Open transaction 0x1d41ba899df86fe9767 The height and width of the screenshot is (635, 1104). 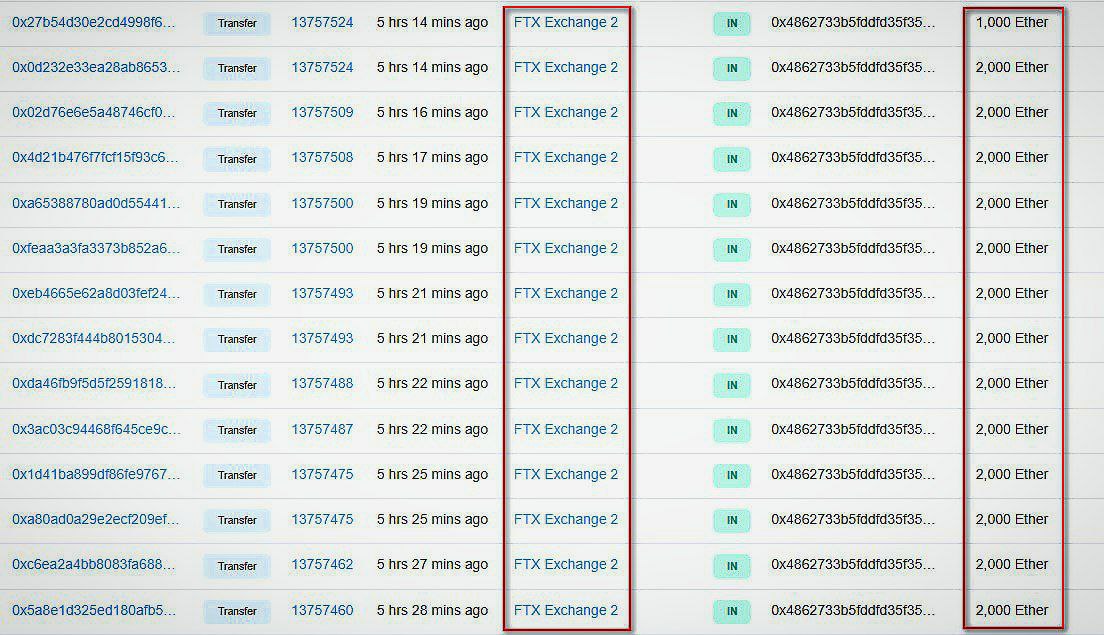pos(96,474)
